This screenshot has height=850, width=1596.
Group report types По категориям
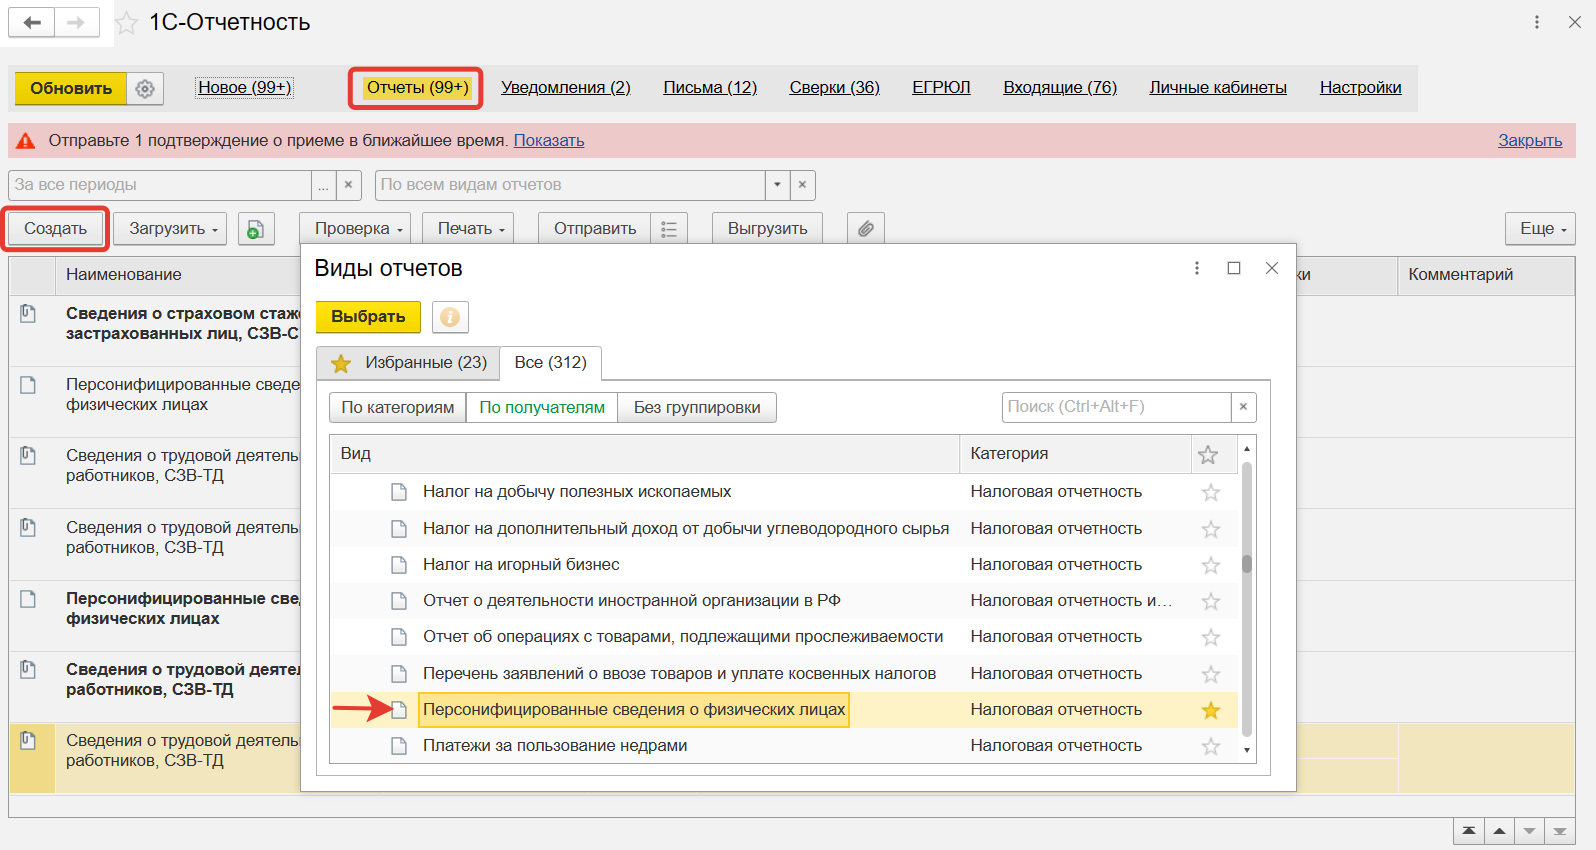coord(398,407)
